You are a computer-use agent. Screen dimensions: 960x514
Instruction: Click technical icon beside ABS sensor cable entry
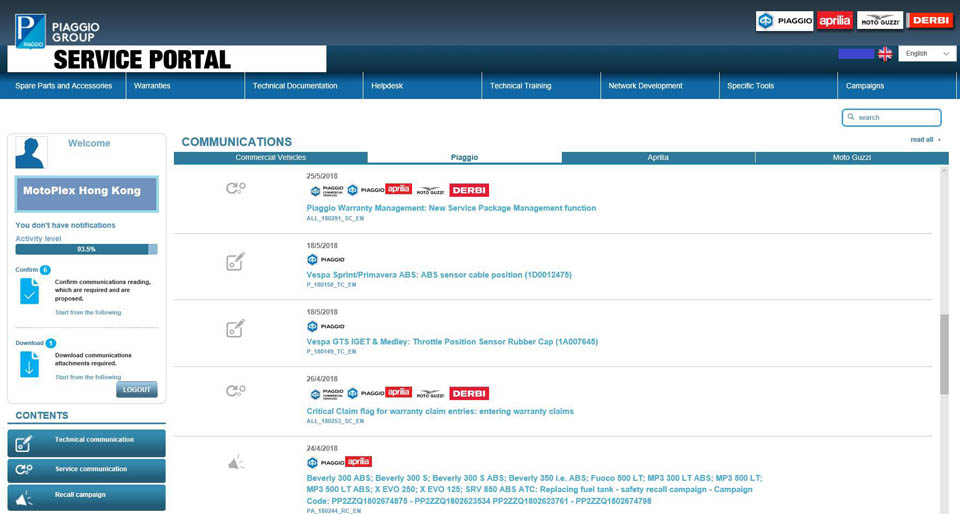236,261
